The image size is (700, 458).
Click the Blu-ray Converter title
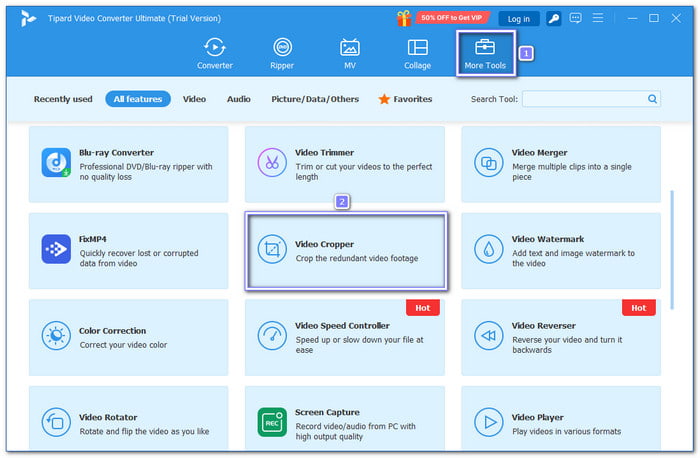[116, 153]
